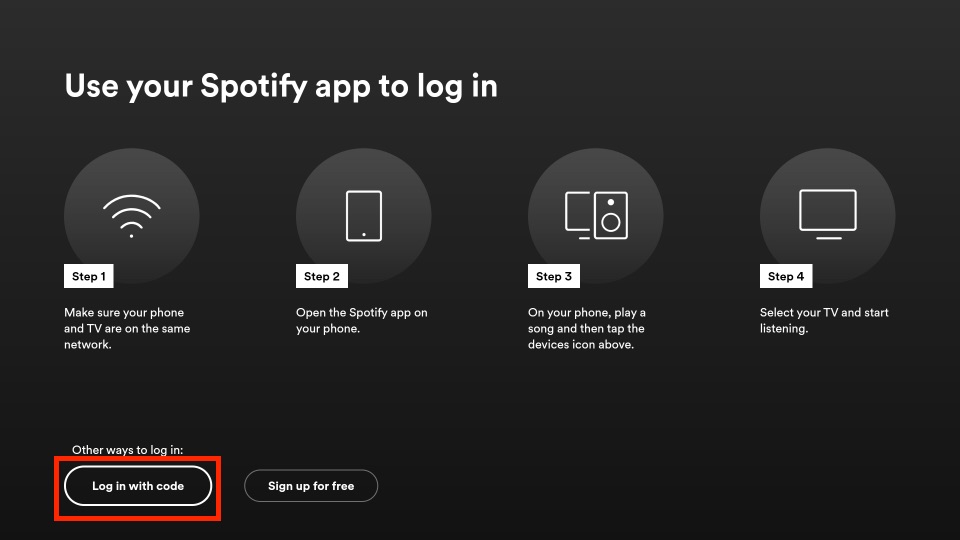Click the 'Use your Spotify app to log in' heading

[x=281, y=86]
